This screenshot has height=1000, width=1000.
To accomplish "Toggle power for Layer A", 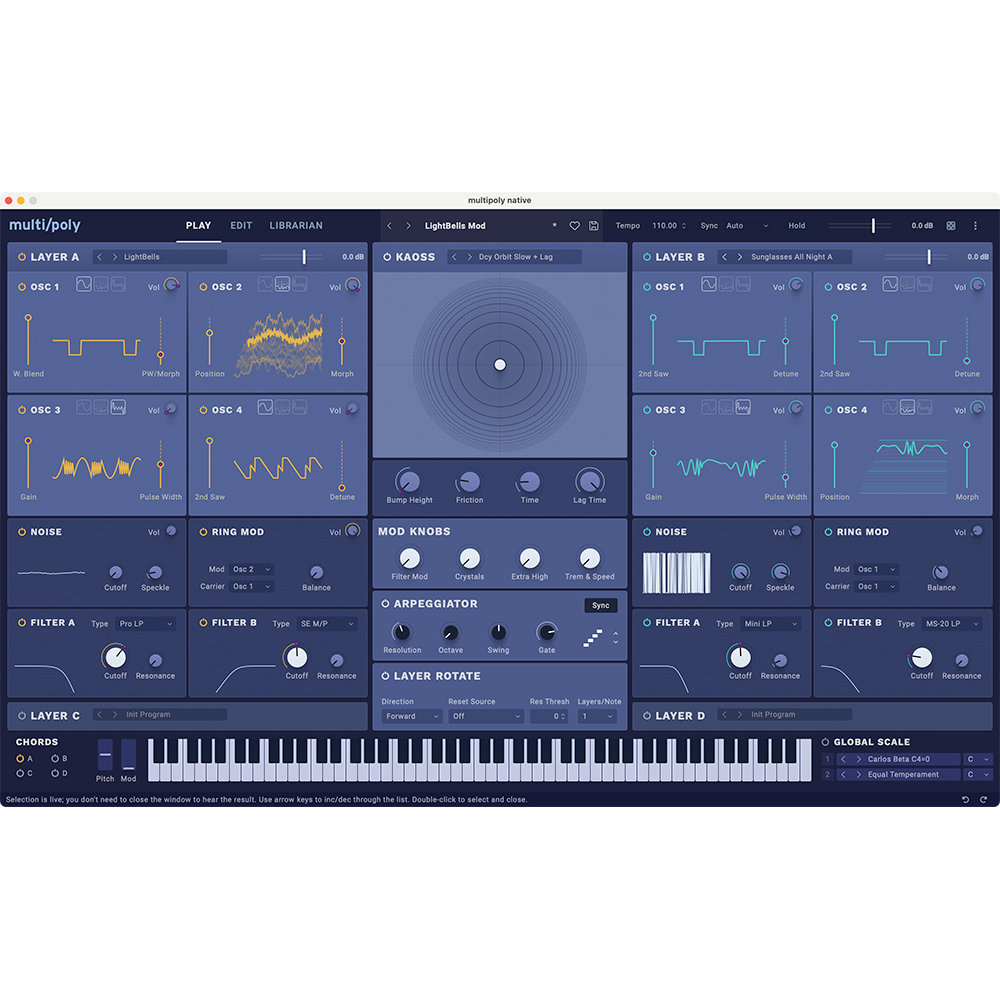I will point(24,256).
